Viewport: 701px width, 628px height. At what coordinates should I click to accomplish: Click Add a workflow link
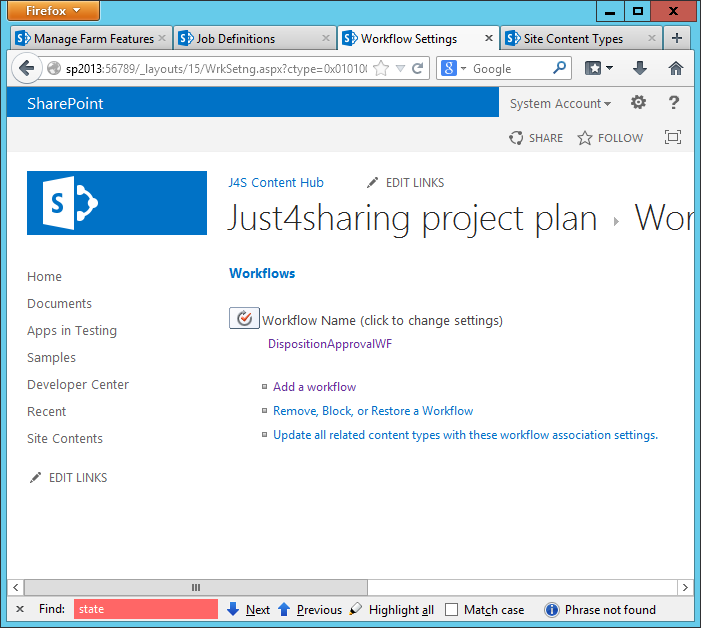click(314, 387)
